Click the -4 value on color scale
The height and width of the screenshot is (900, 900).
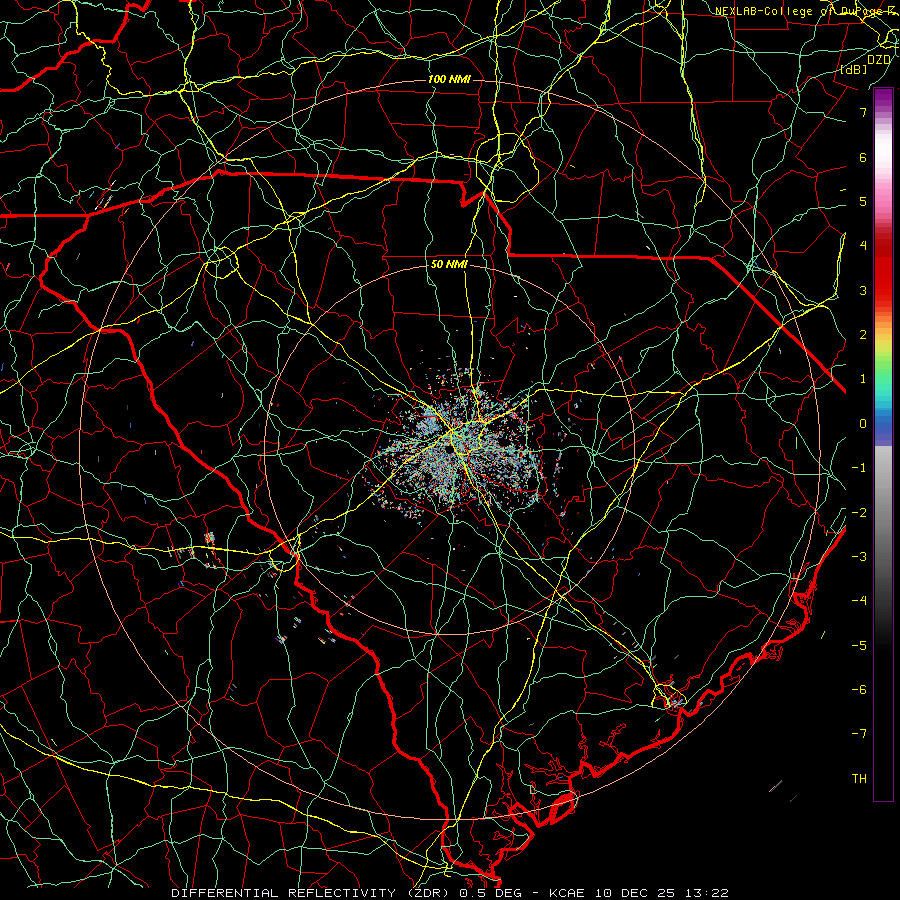[859, 600]
